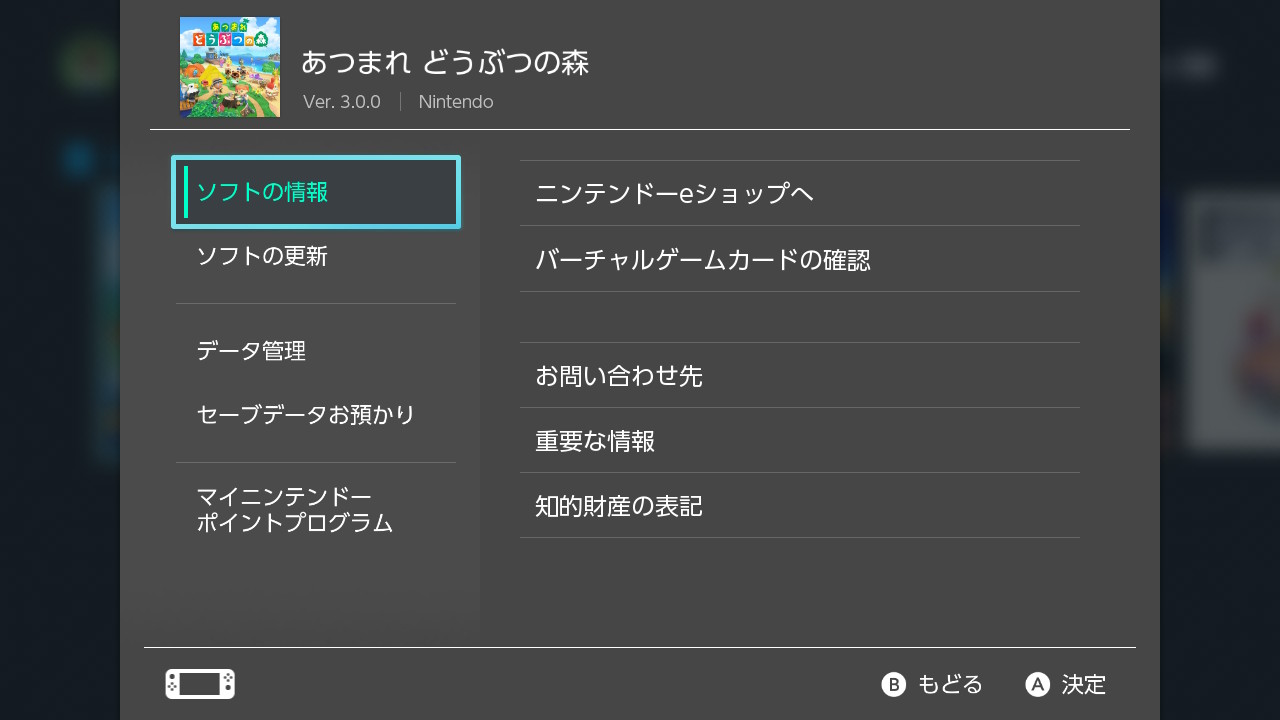Open セーブデータお預かり in the side menu

tap(306, 415)
